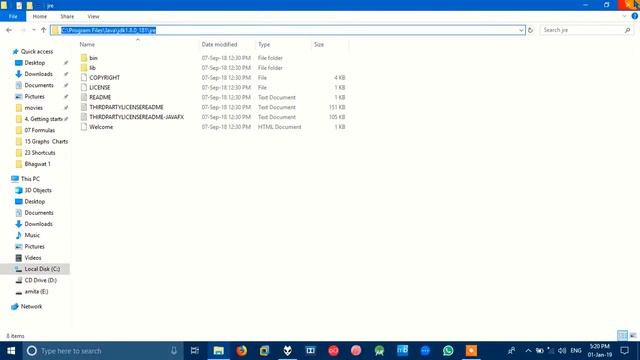Open 4. Getting start folder shortcut
The image size is (640, 360).
43,119
